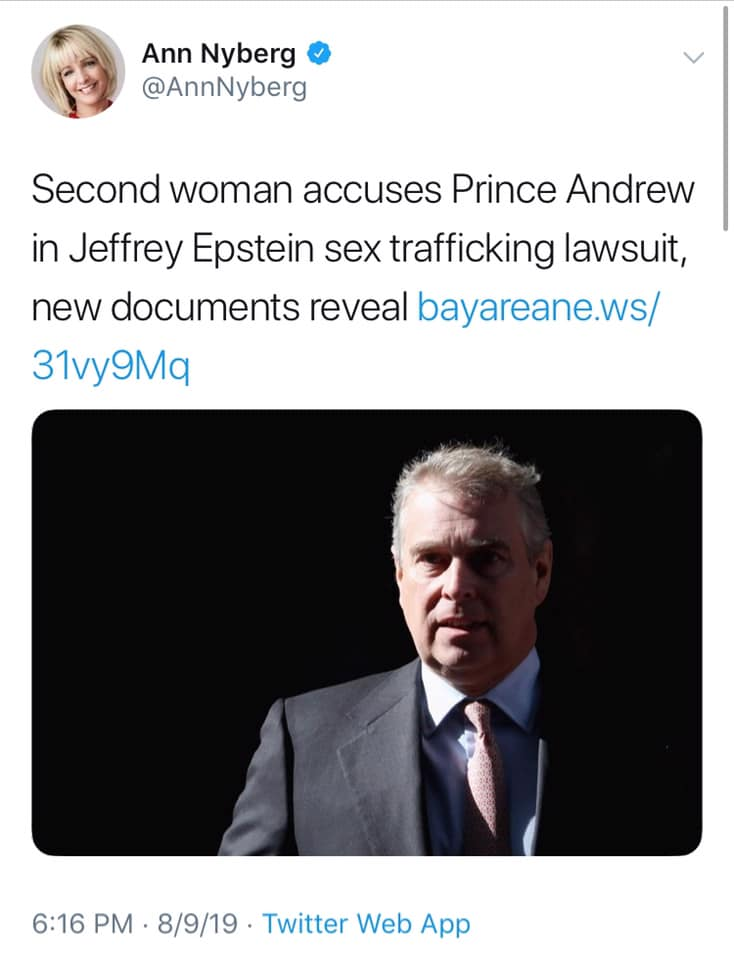Open the Twitter Web App source link
Screen dimensions: 734x960
pos(366,924)
